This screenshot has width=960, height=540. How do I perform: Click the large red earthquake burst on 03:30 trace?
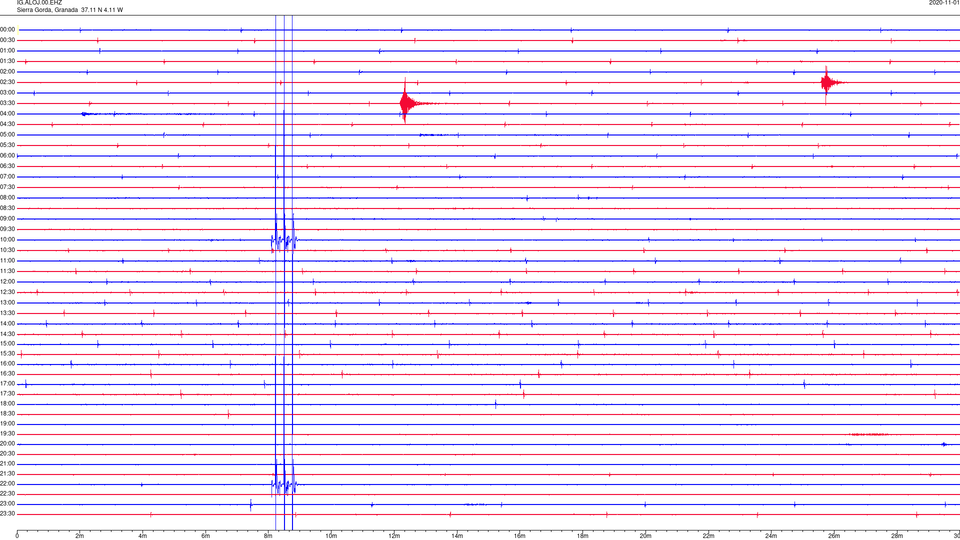pyautogui.click(x=407, y=102)
